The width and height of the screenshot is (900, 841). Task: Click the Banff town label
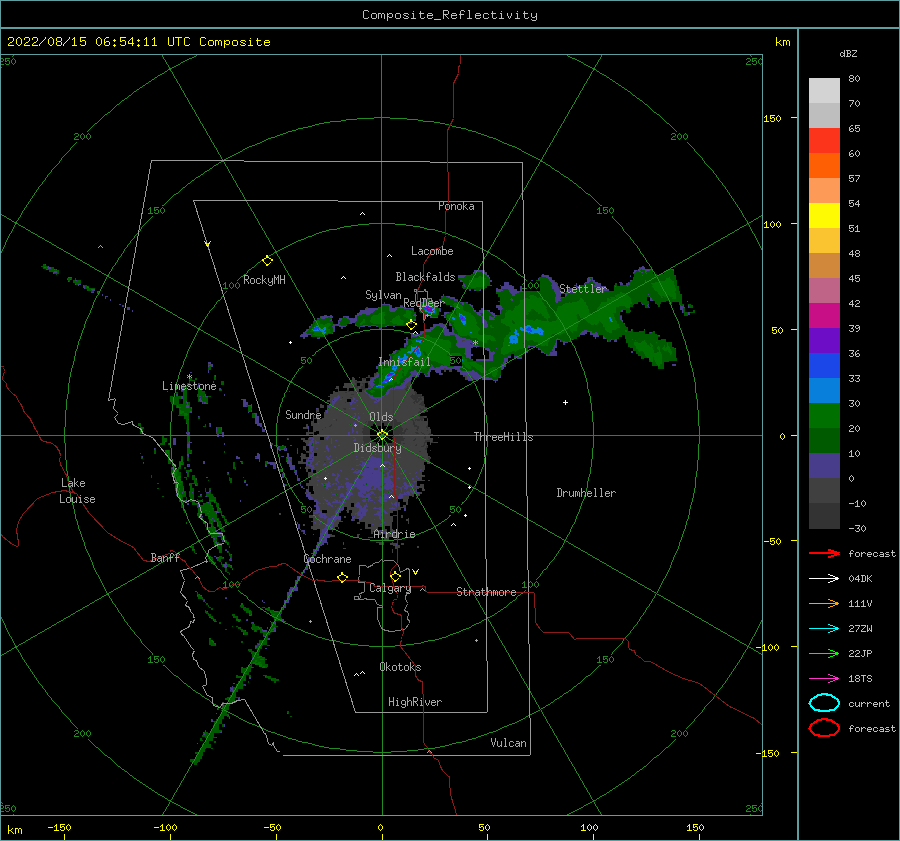165,558
